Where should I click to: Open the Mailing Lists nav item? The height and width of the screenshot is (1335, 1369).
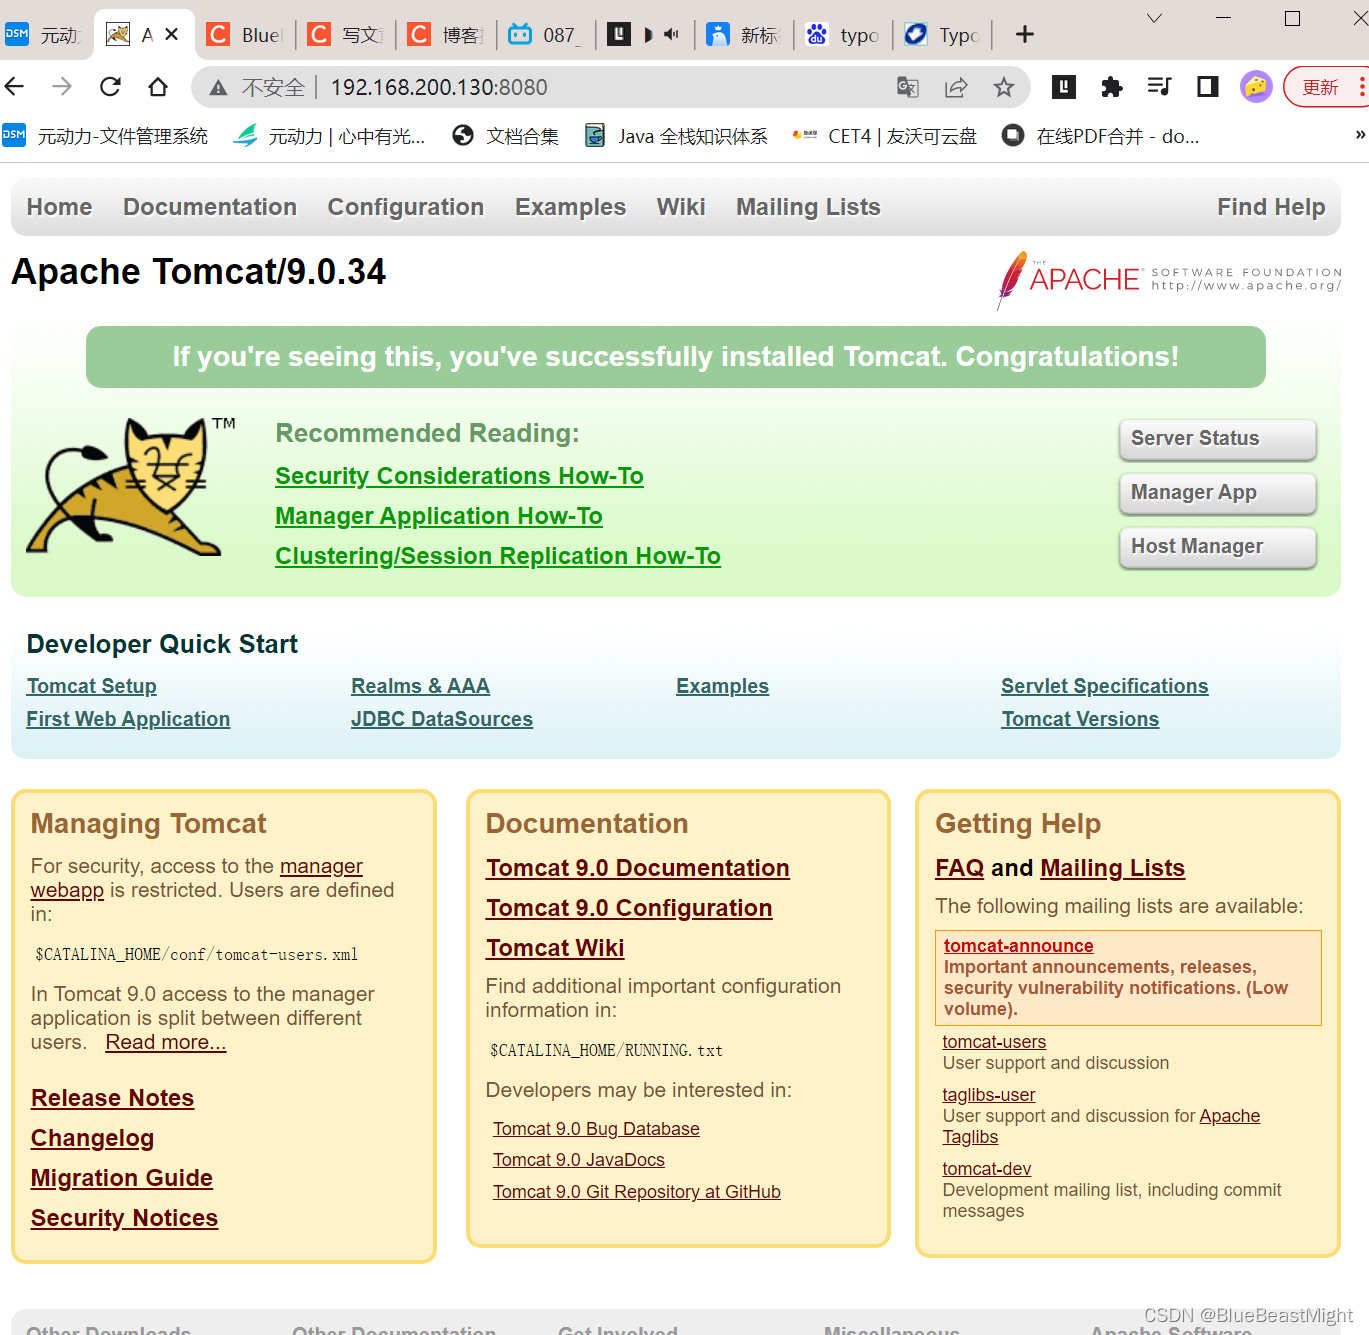click(808, 207)
